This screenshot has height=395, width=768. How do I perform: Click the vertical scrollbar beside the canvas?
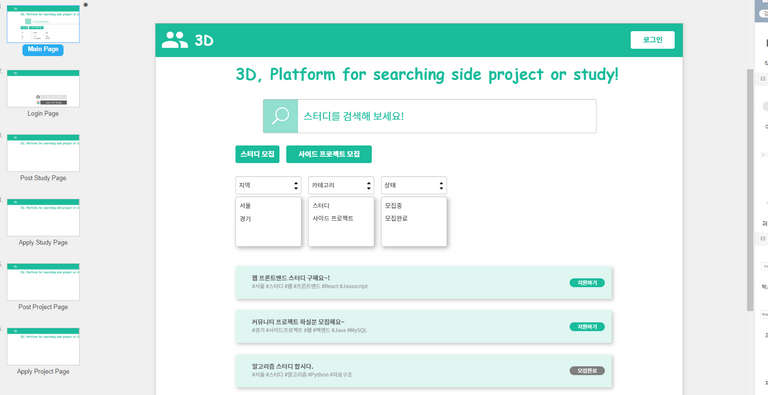pos(749,190)
